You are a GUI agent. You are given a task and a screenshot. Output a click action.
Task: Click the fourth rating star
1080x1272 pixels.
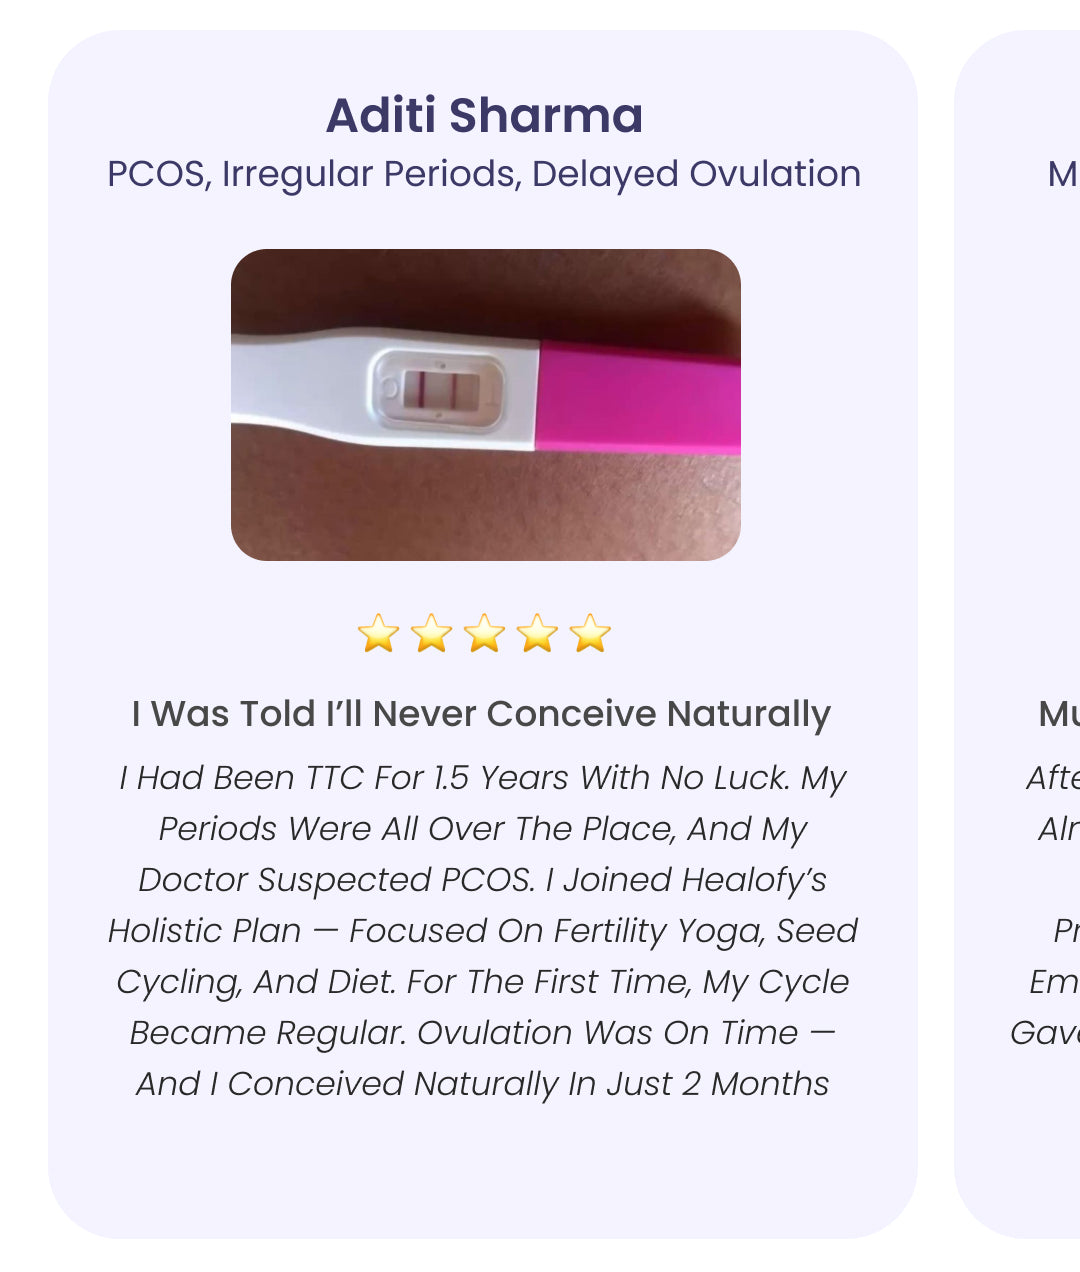click(x=538, y=633)
